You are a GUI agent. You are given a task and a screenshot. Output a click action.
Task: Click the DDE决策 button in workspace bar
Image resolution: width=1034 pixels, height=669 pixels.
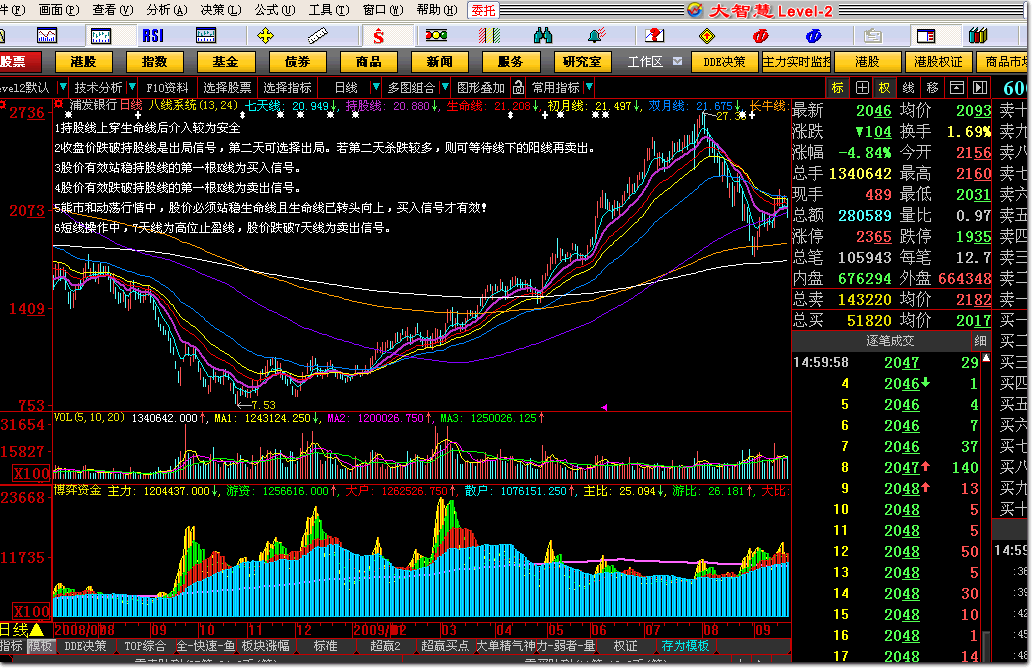coord(724,62)
